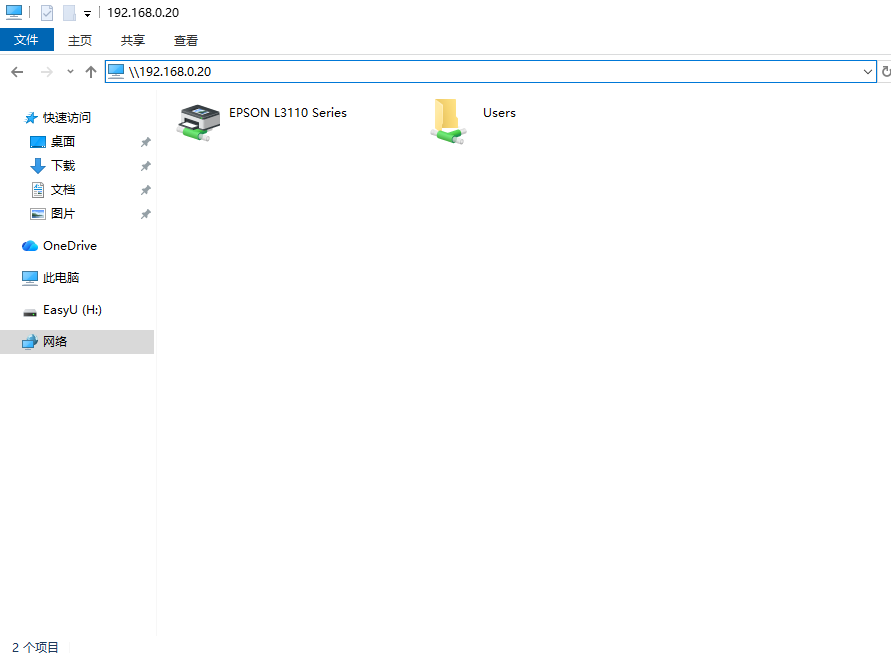
Task: Expand the address bar history dropdown
Action: tap(867, 72)
